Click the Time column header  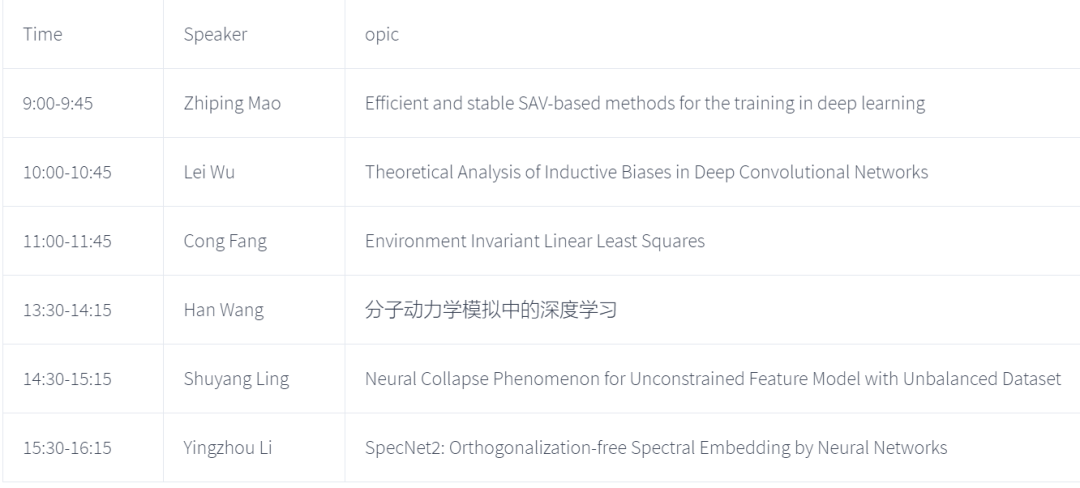click(x=42, y=34)
